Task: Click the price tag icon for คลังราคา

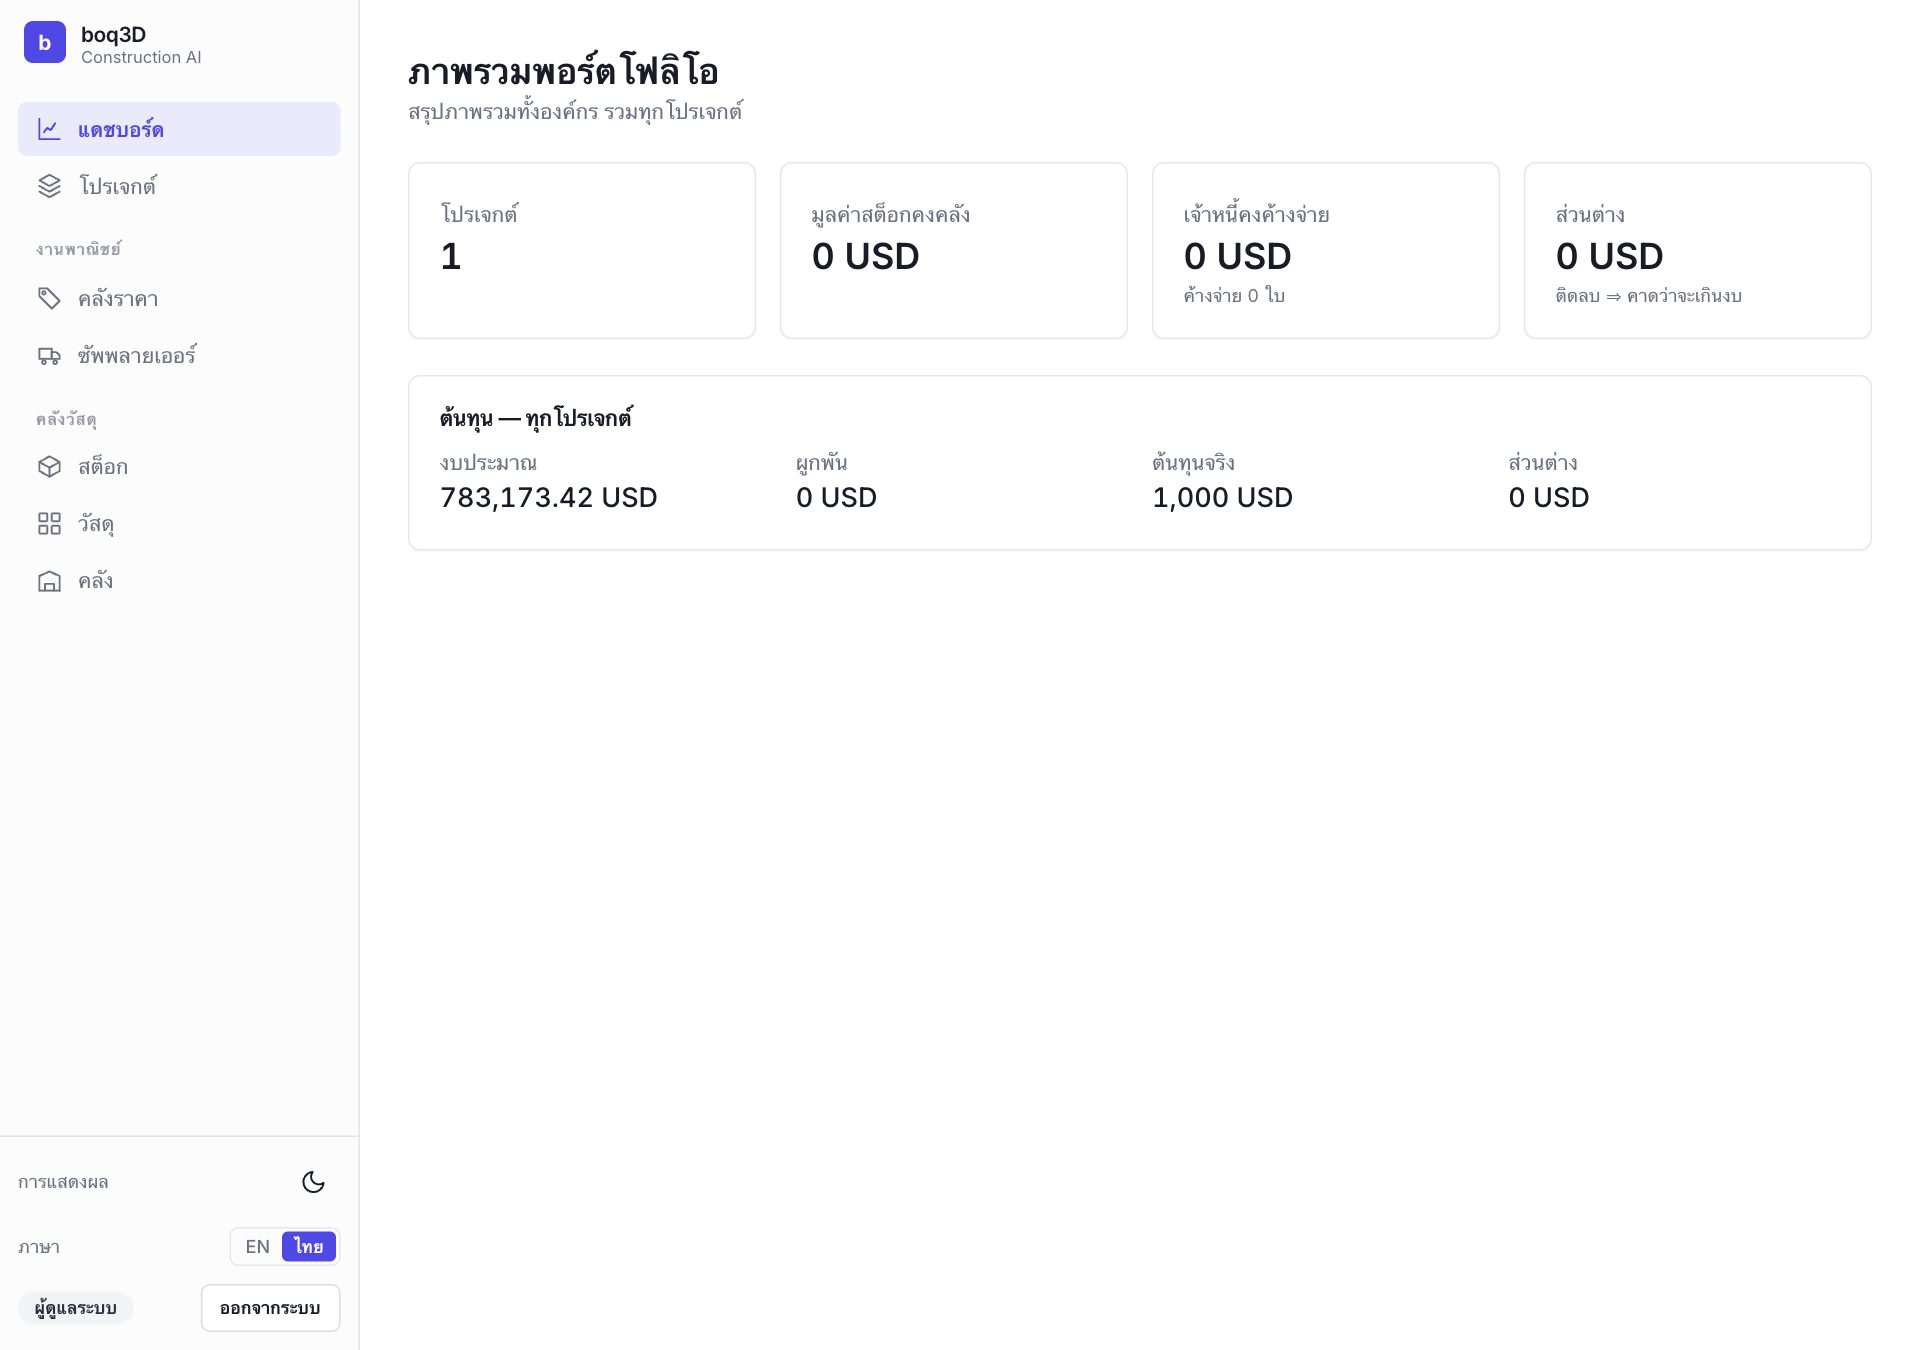Action: click(49, 298)
